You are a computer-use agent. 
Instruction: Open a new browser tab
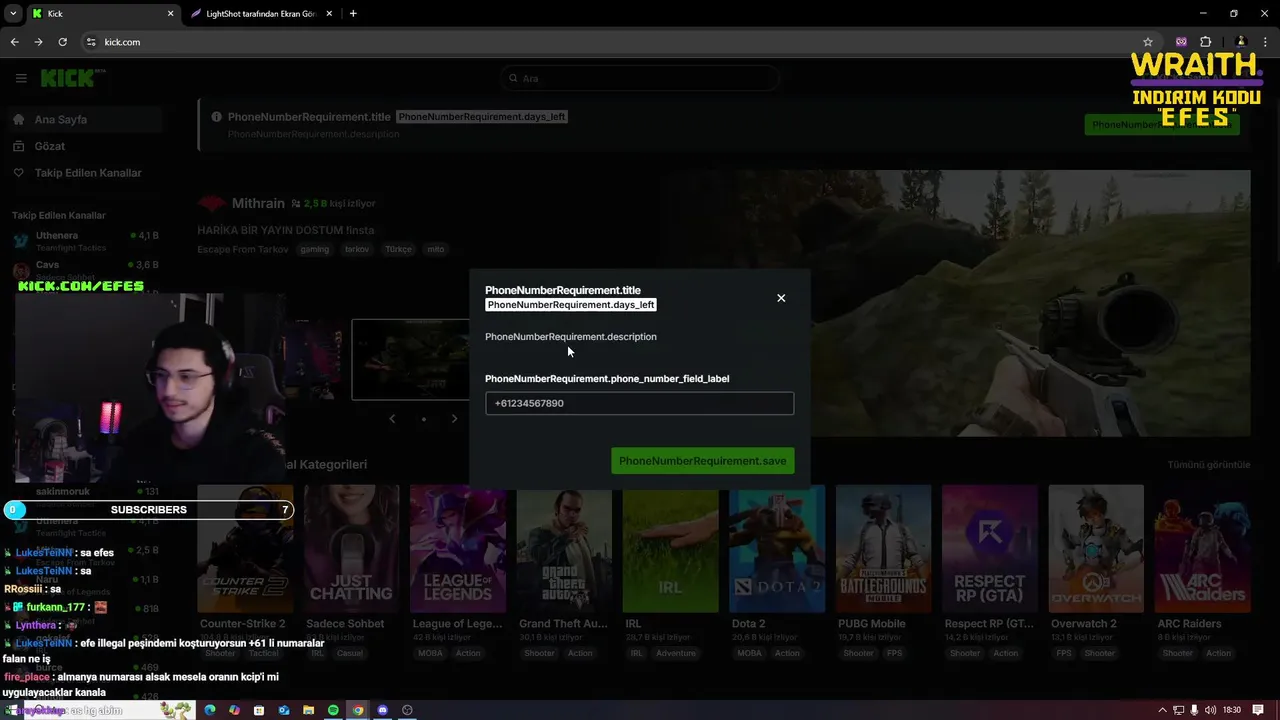coord(353,14)
